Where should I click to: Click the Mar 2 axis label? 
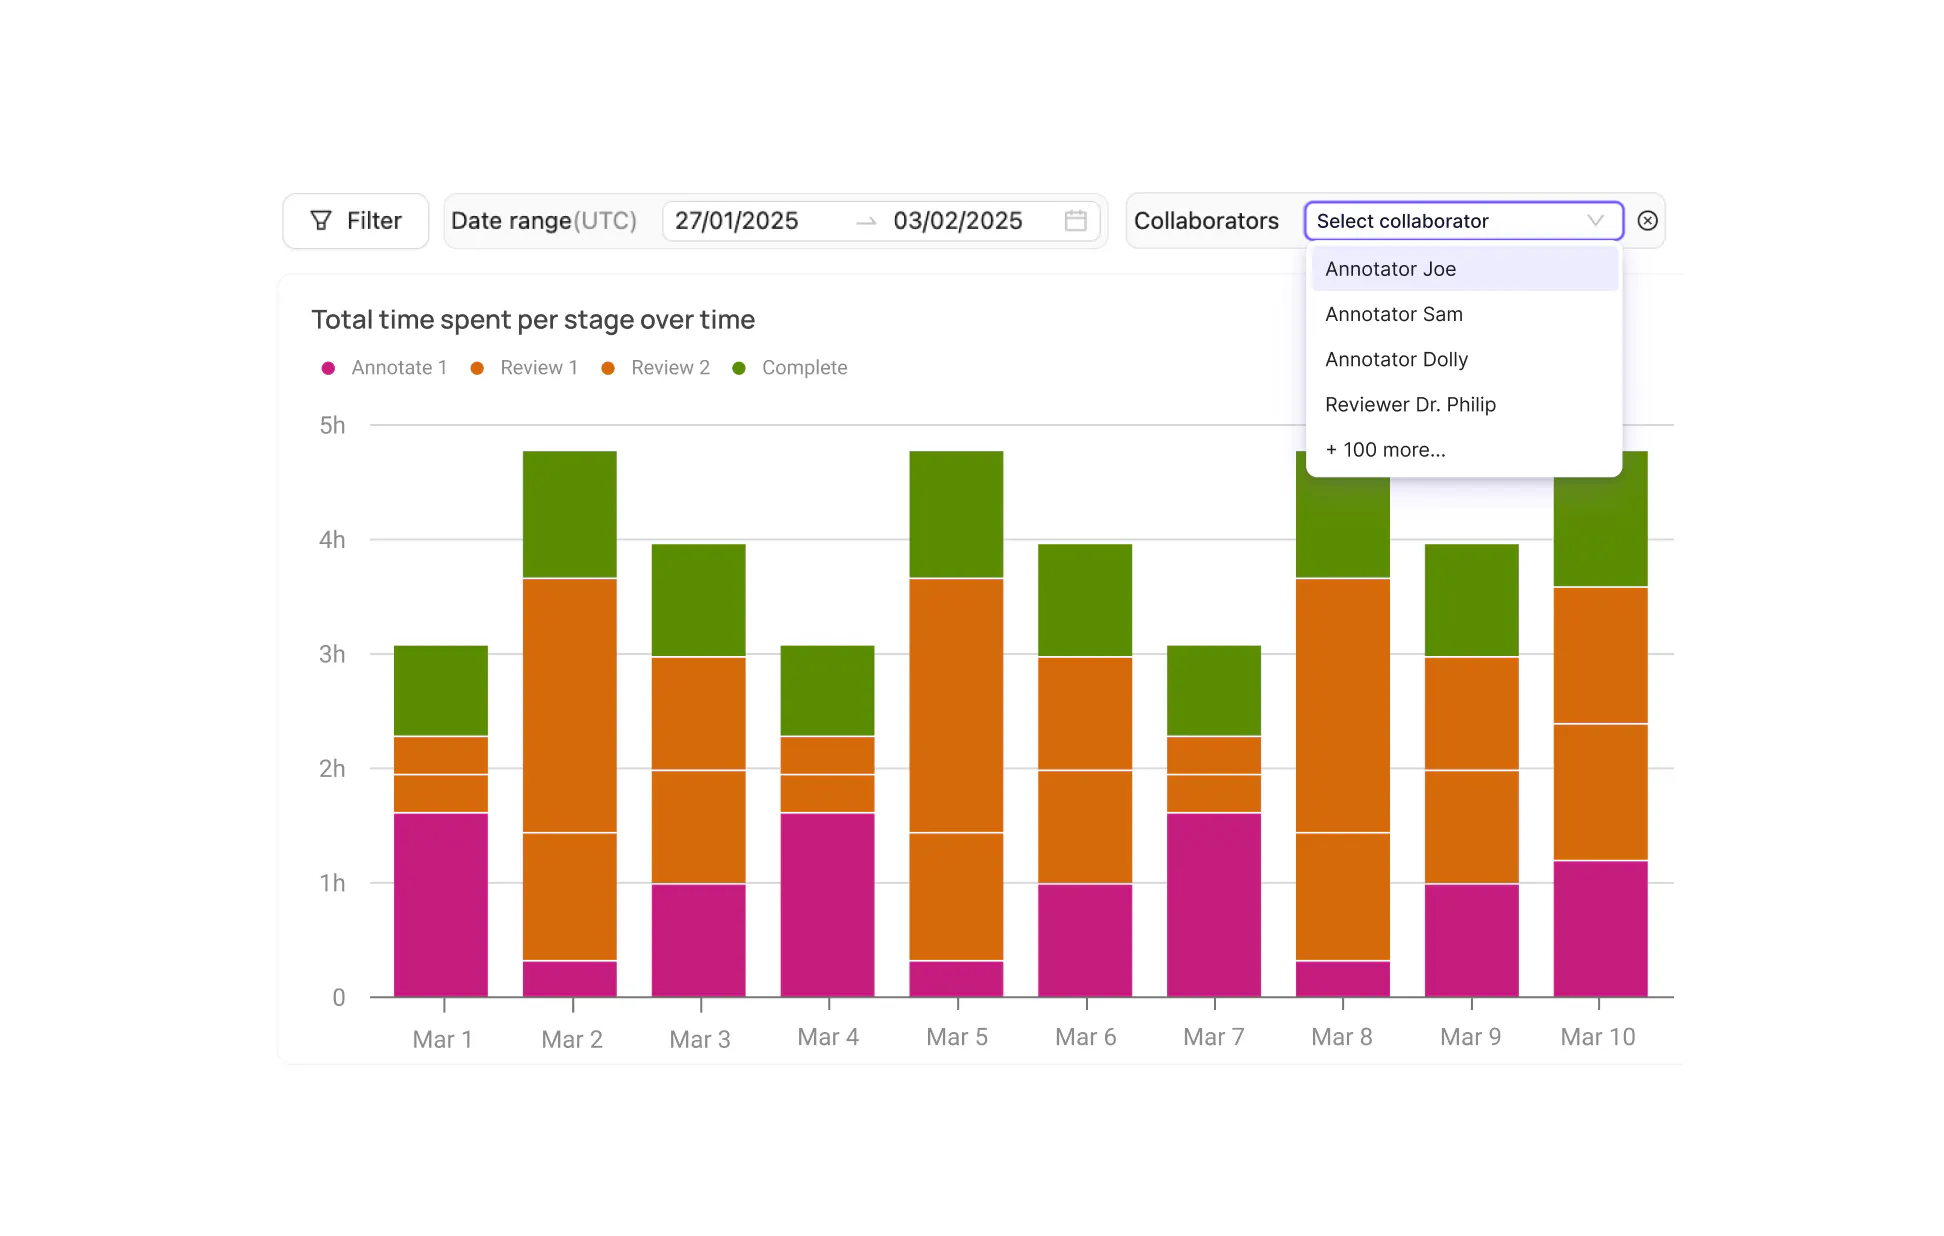click(x=572, y=1039)
